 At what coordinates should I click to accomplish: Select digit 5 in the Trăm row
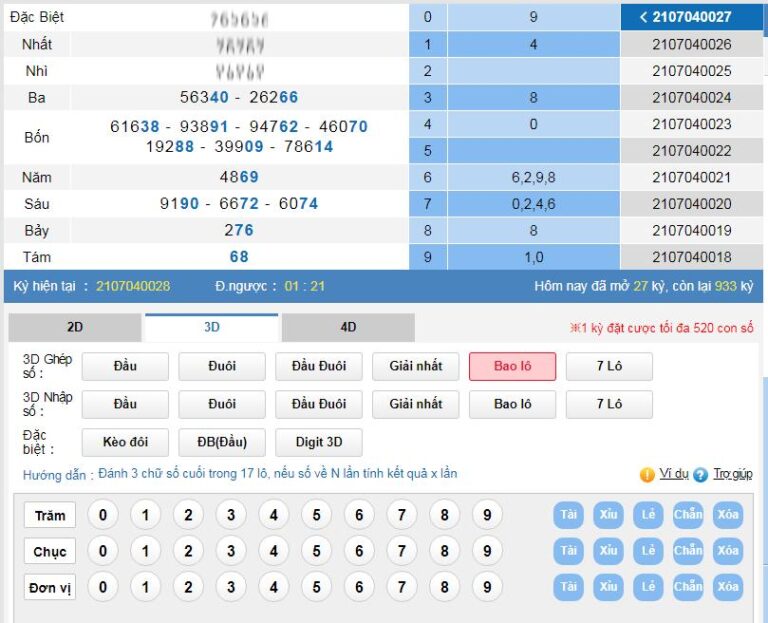click(x=316, y=515)
